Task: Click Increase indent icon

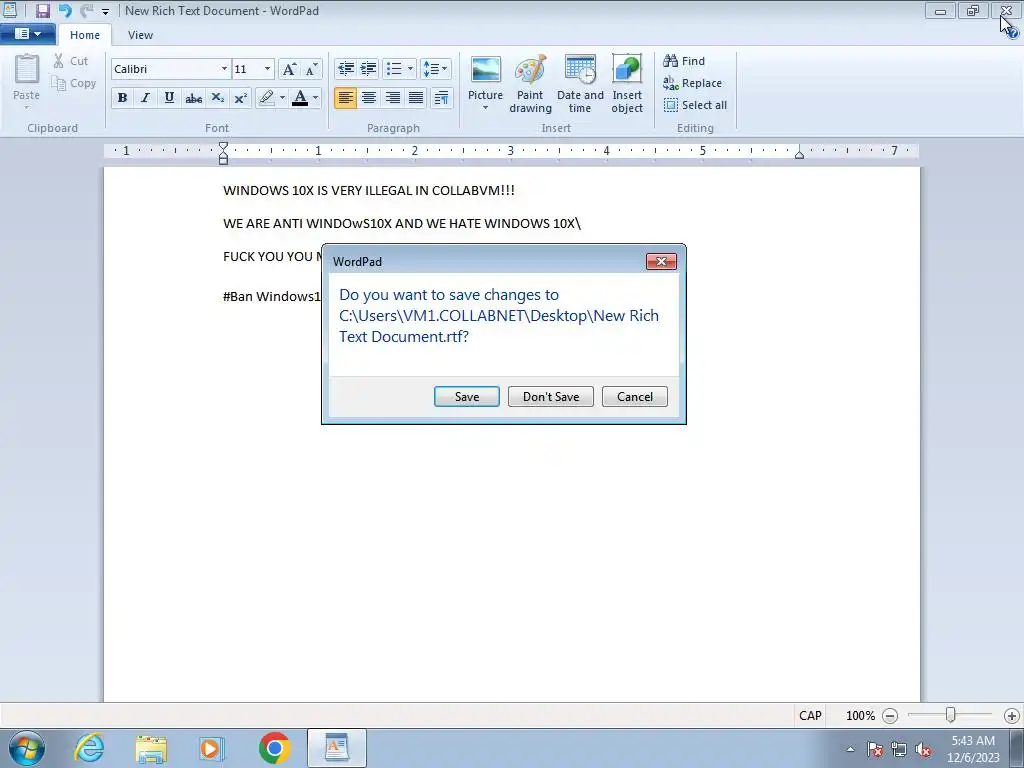Action: [x=368, y=69]
